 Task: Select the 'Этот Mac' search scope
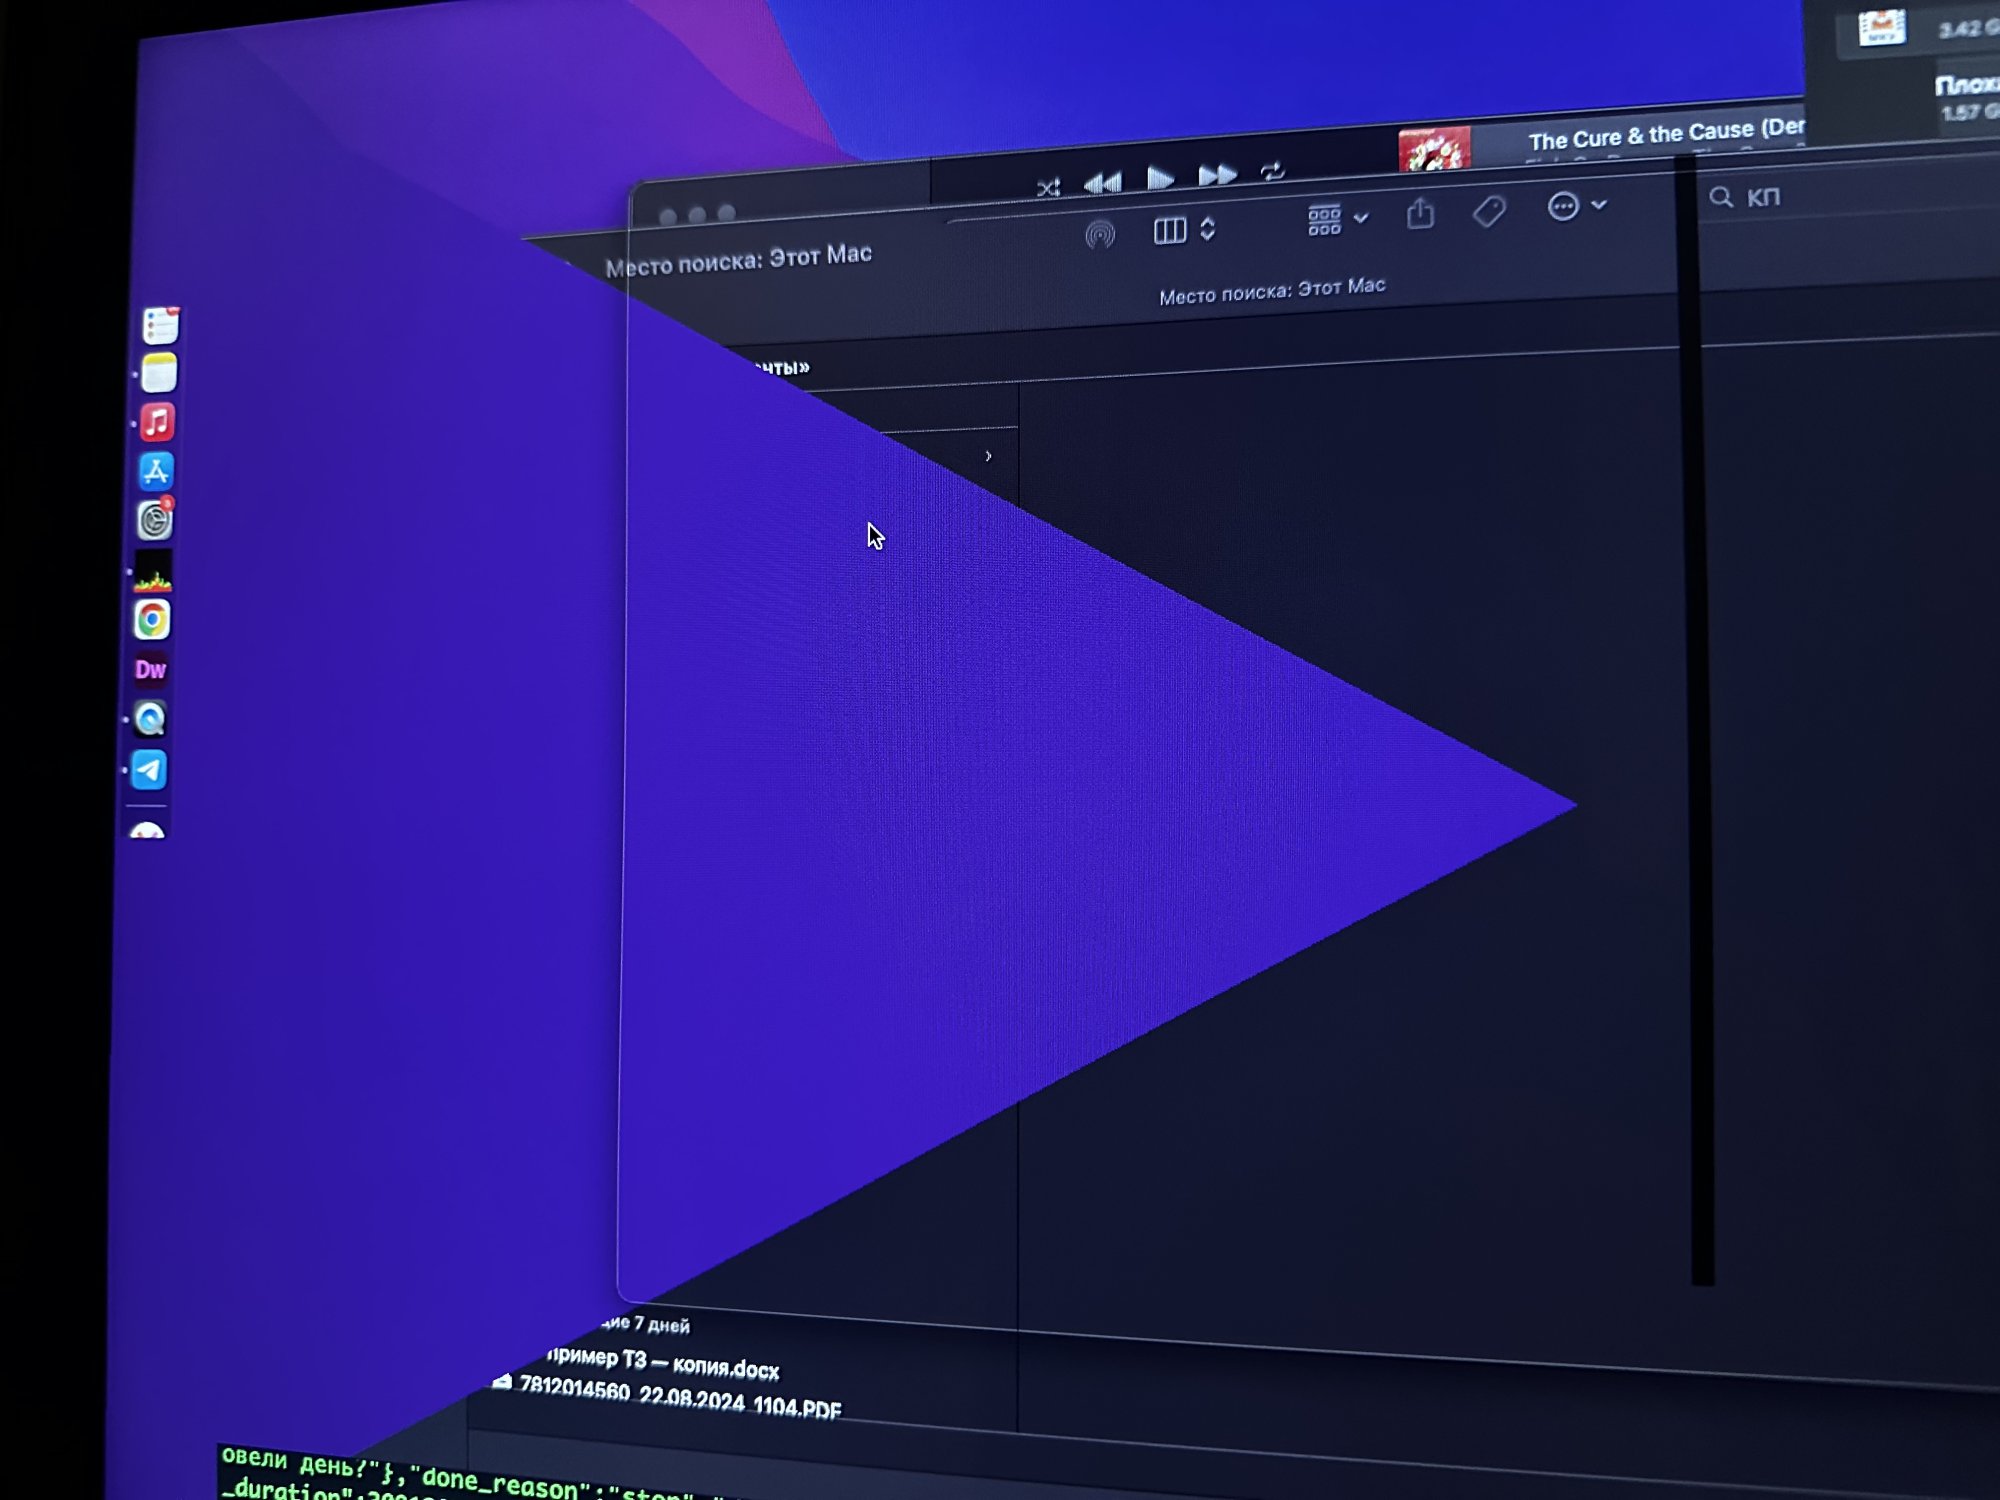[x=1340, y=287]
